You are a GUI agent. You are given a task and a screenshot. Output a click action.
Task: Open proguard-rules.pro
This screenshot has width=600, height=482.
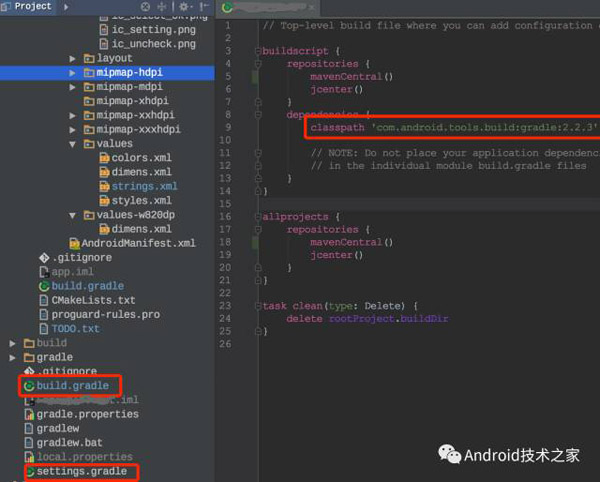(106, 314)
